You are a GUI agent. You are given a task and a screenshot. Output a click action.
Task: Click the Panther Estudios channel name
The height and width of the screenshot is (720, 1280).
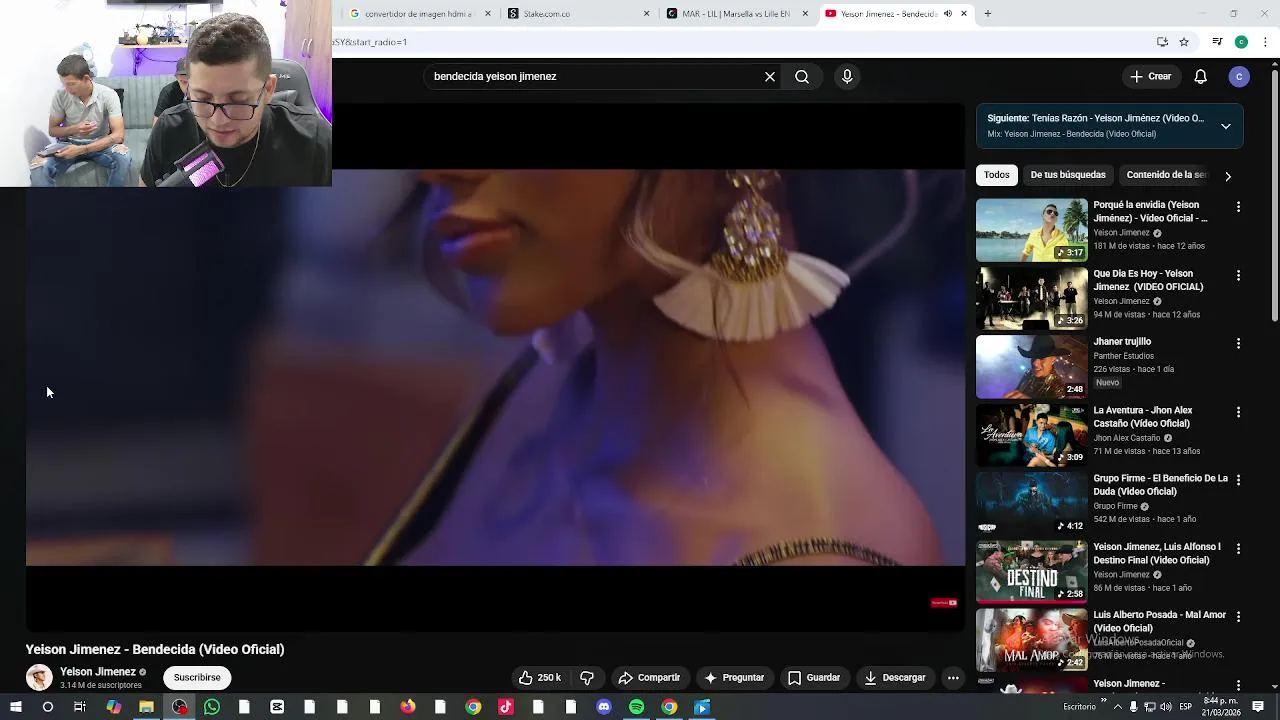point(1123,356)
